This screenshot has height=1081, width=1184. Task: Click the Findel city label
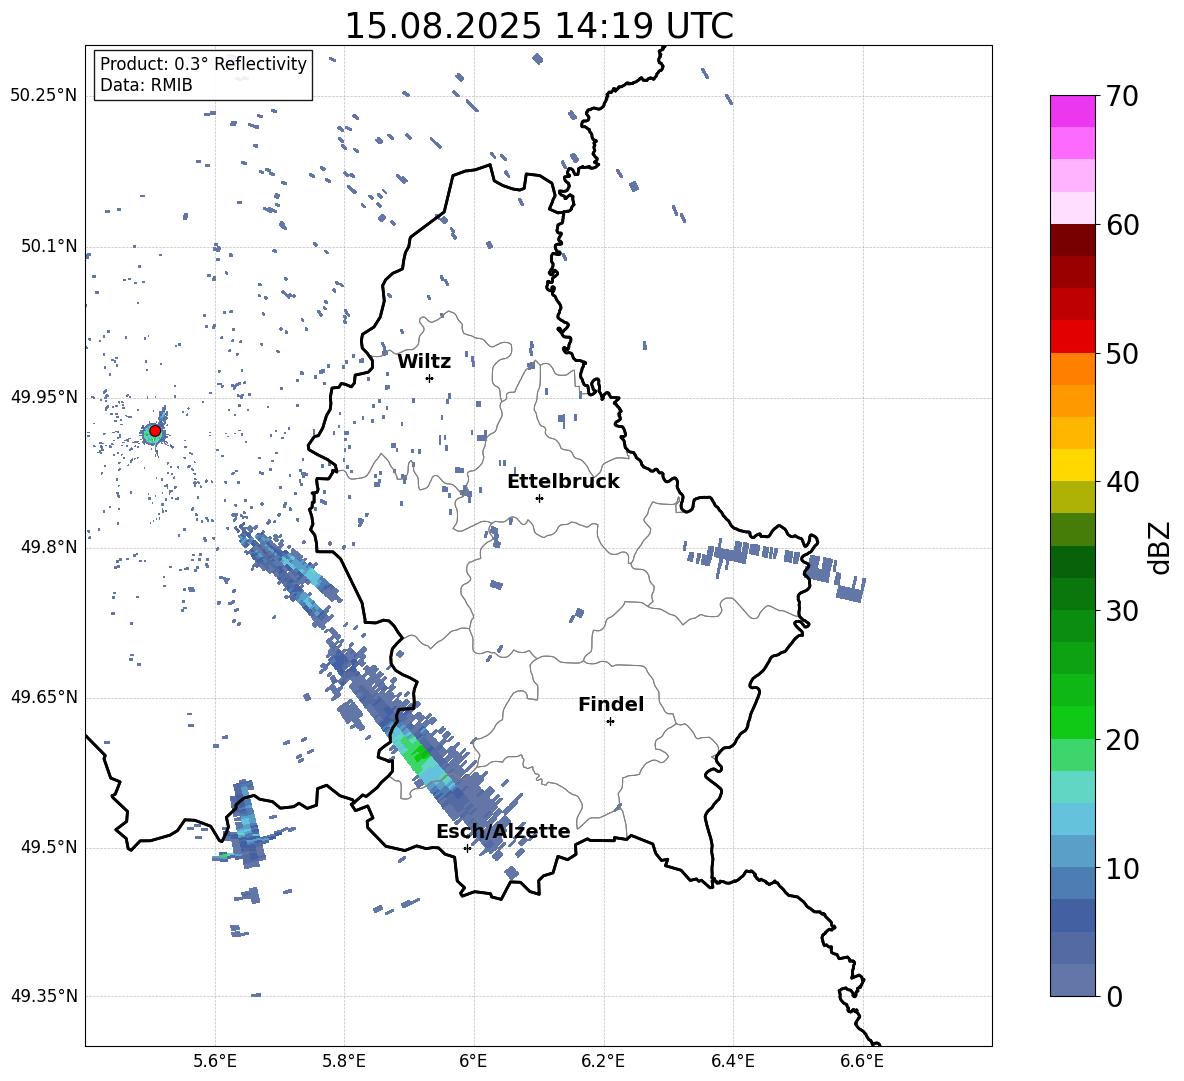[x=611, y=704]
